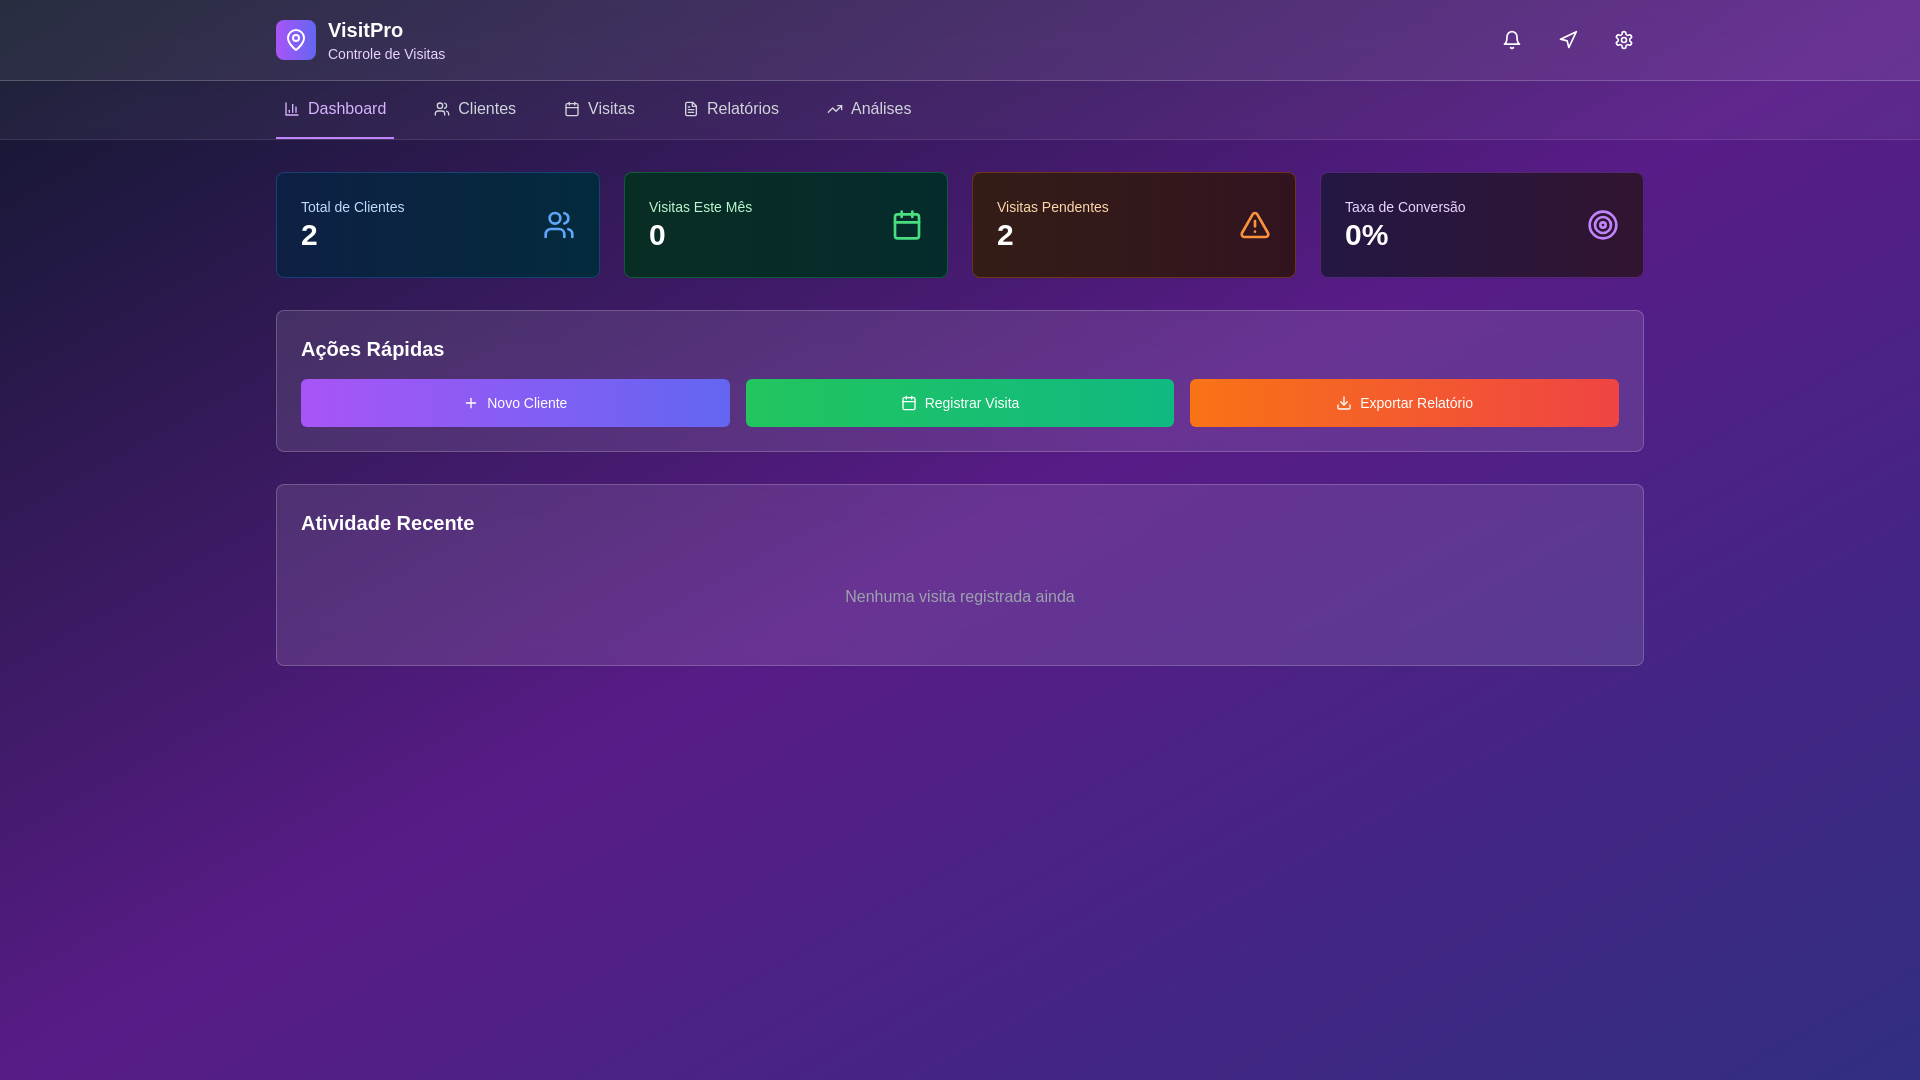Click the Visitas Pendentes label
Screen dimensions: 1920x1080
click(x=1052, y=207)
